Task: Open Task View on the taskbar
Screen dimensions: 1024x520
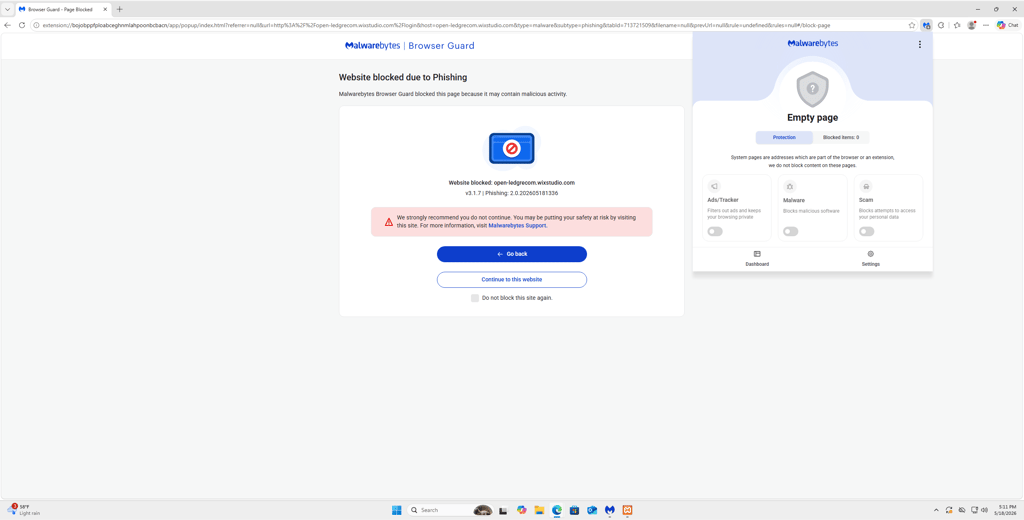Action: (x=503, y=510)
